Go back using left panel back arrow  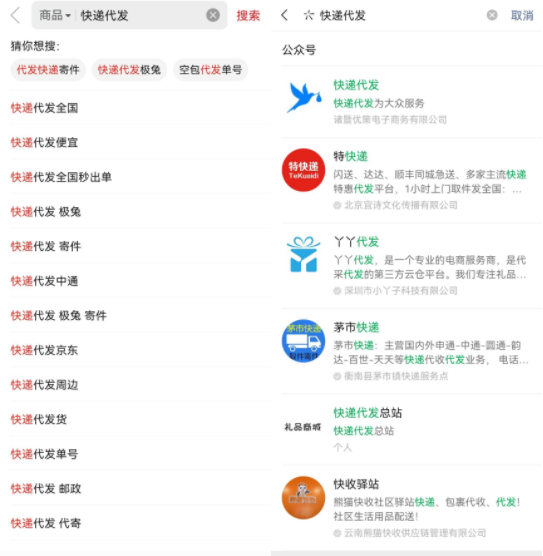pos(16,15)
